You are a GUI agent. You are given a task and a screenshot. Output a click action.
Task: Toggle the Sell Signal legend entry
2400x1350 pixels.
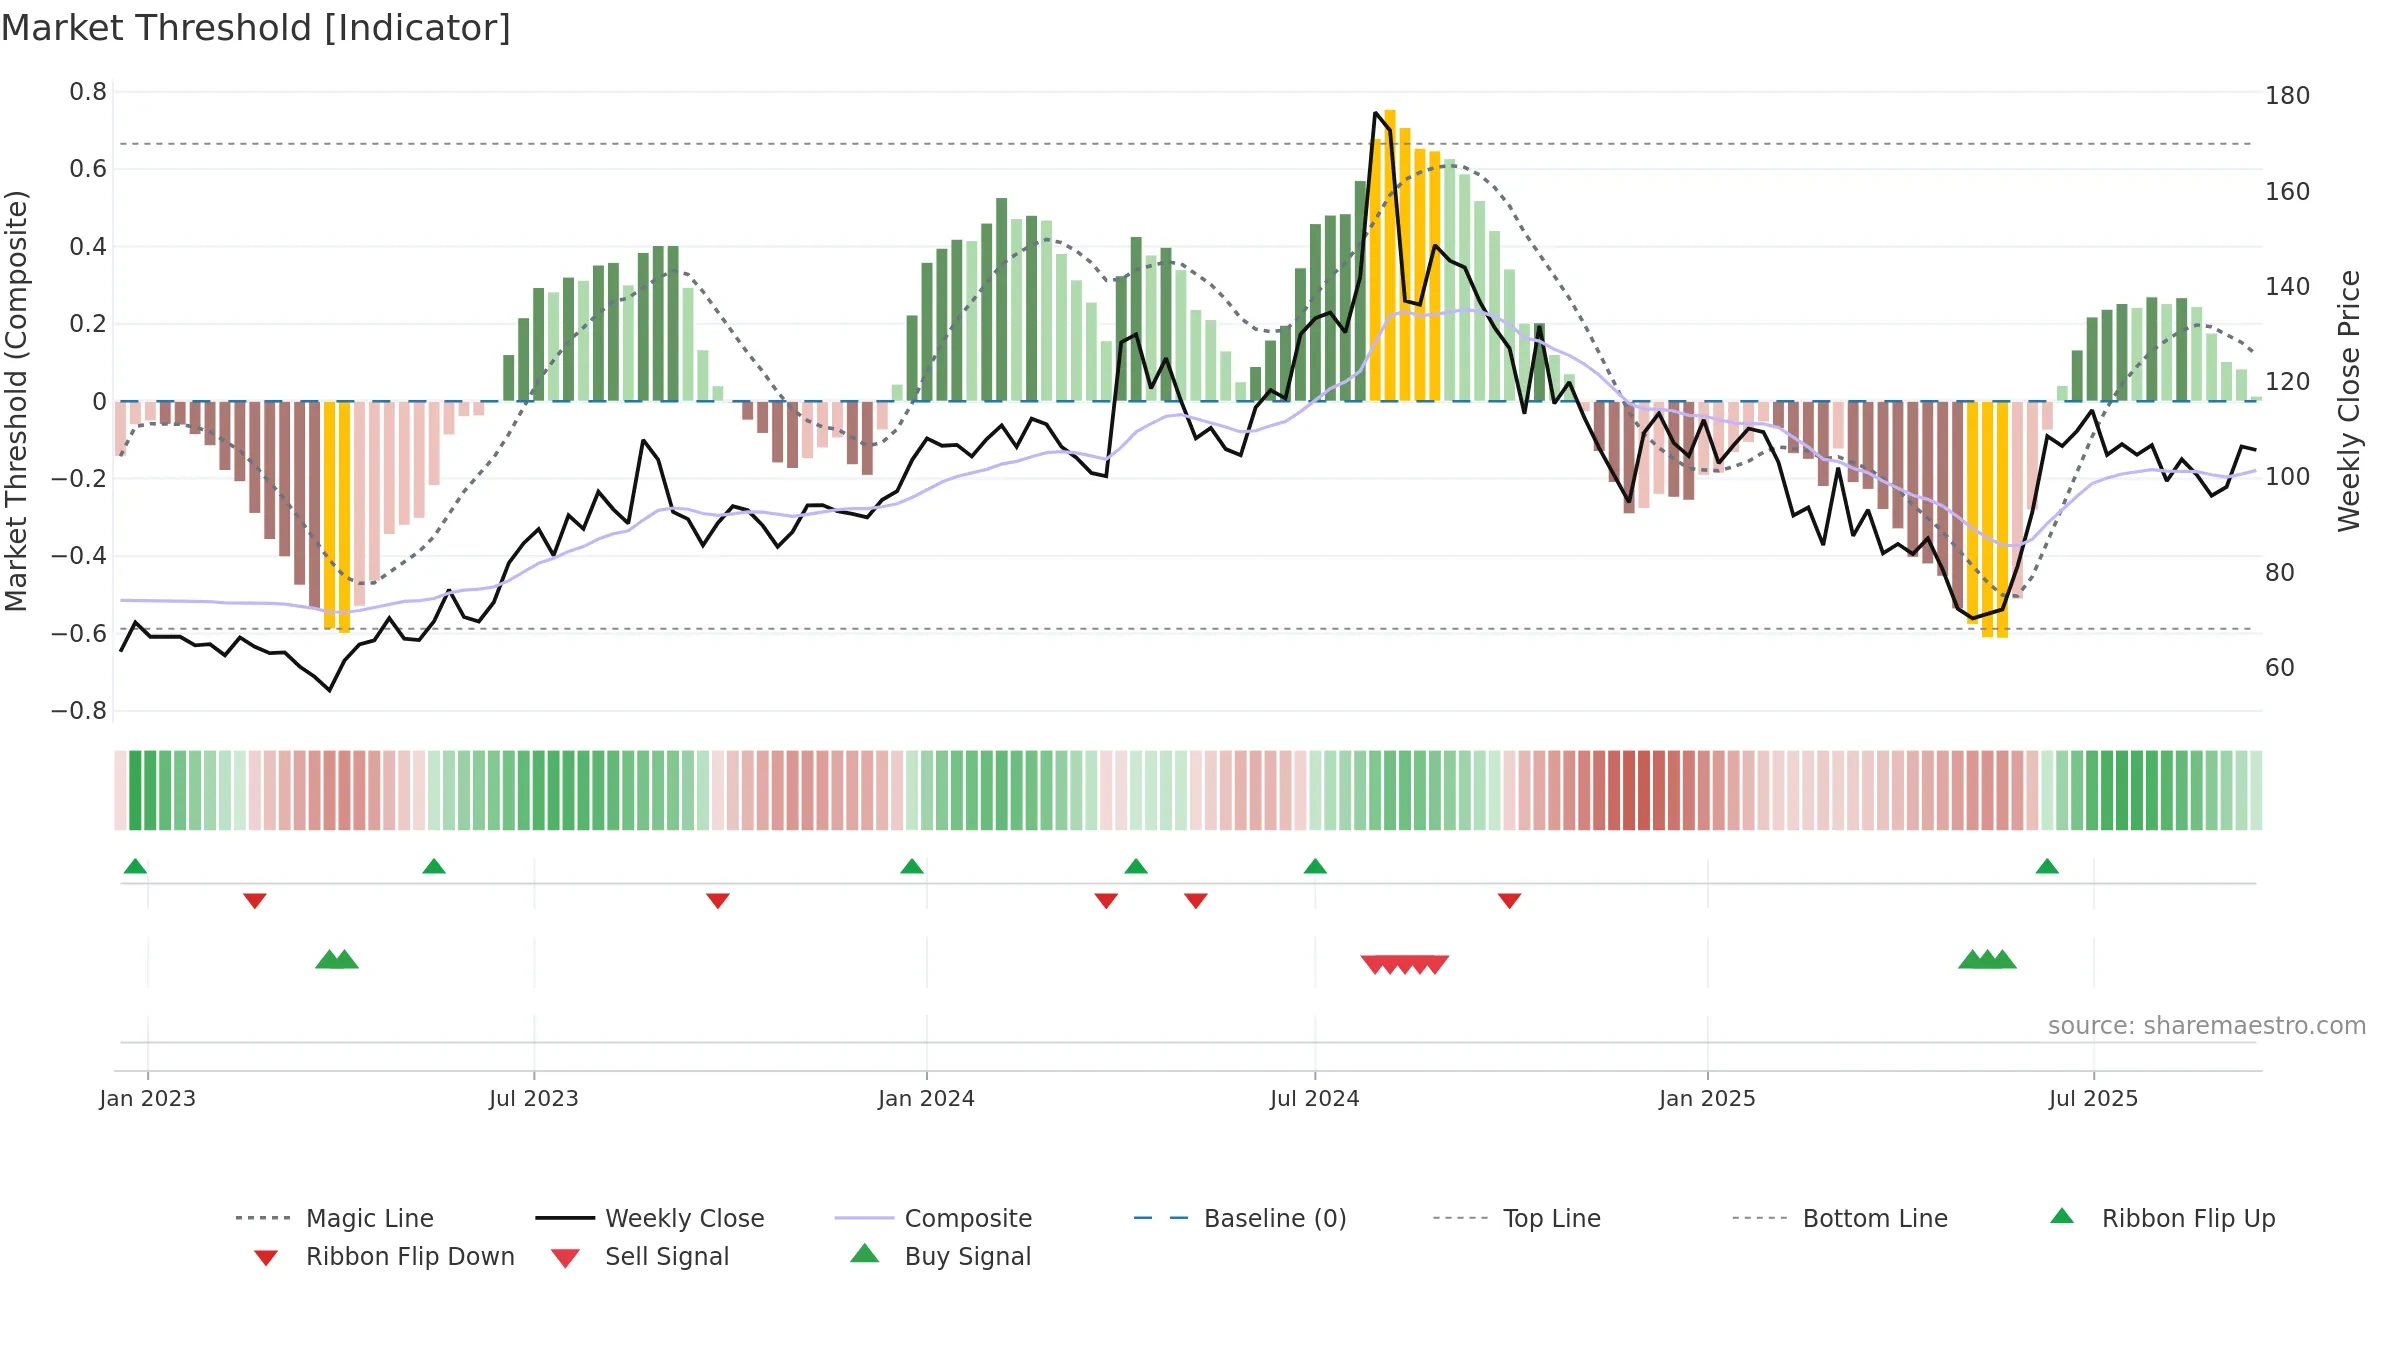tap(640, 1256)
